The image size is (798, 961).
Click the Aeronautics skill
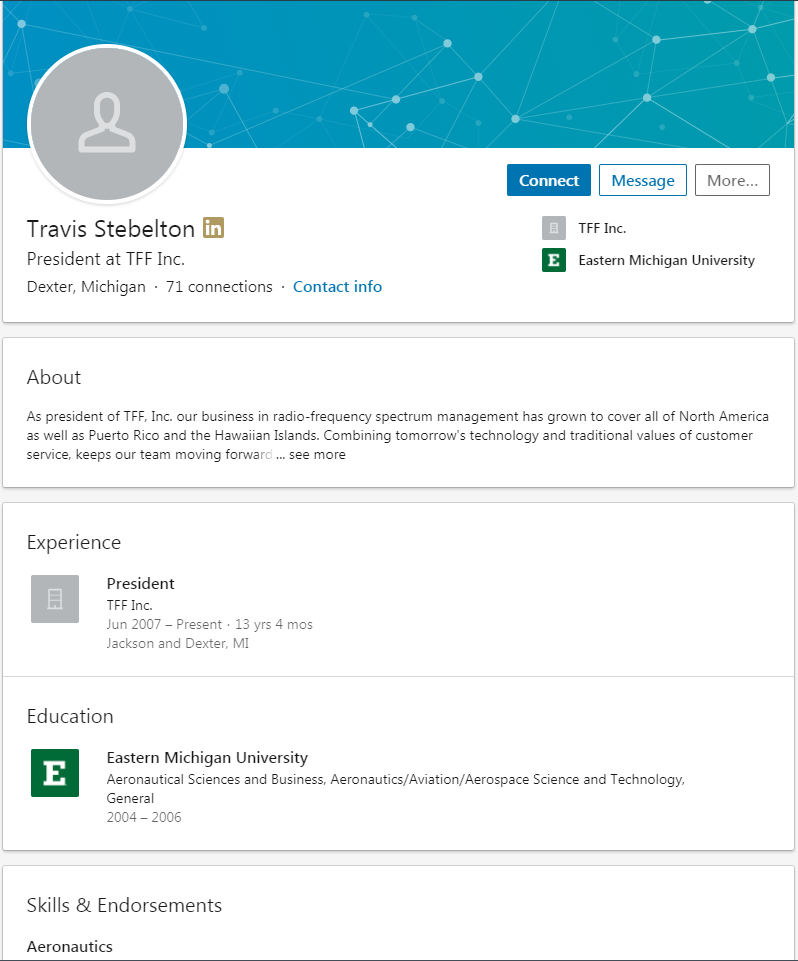(70, 946)
